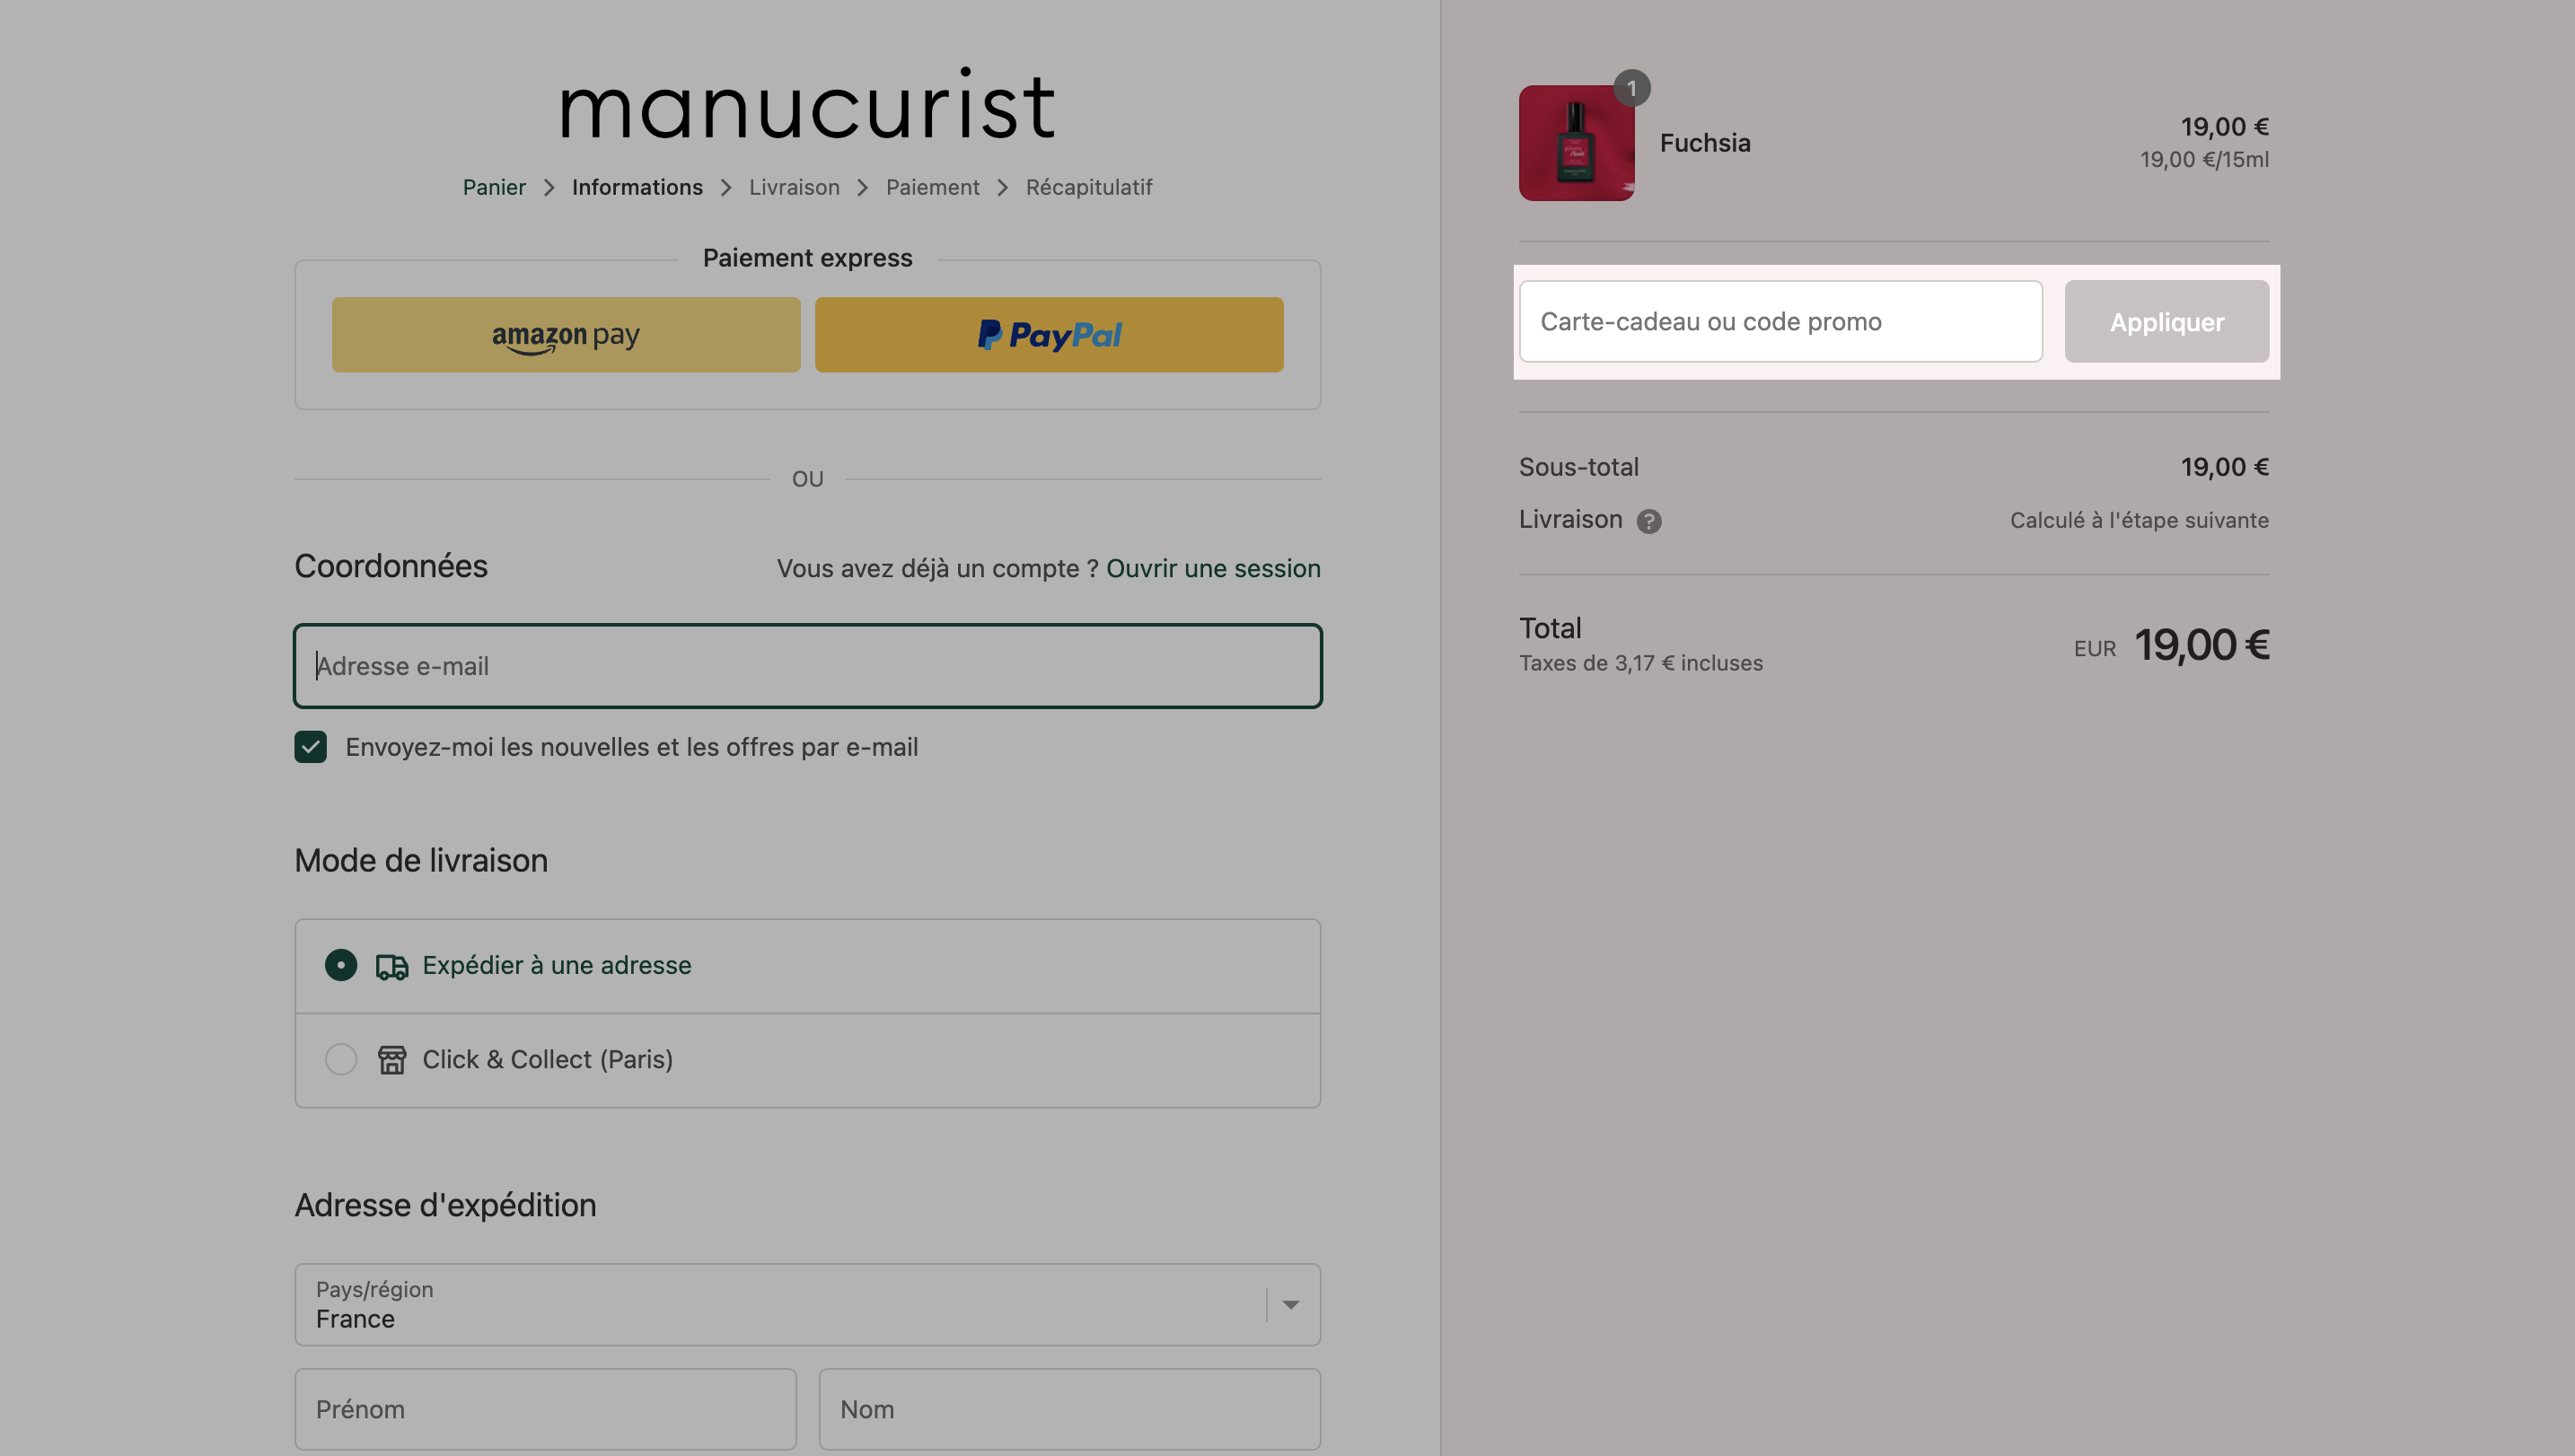Click the Ouvrir une session link
Viewport: 2575px width, 1456px height.
1213,568
